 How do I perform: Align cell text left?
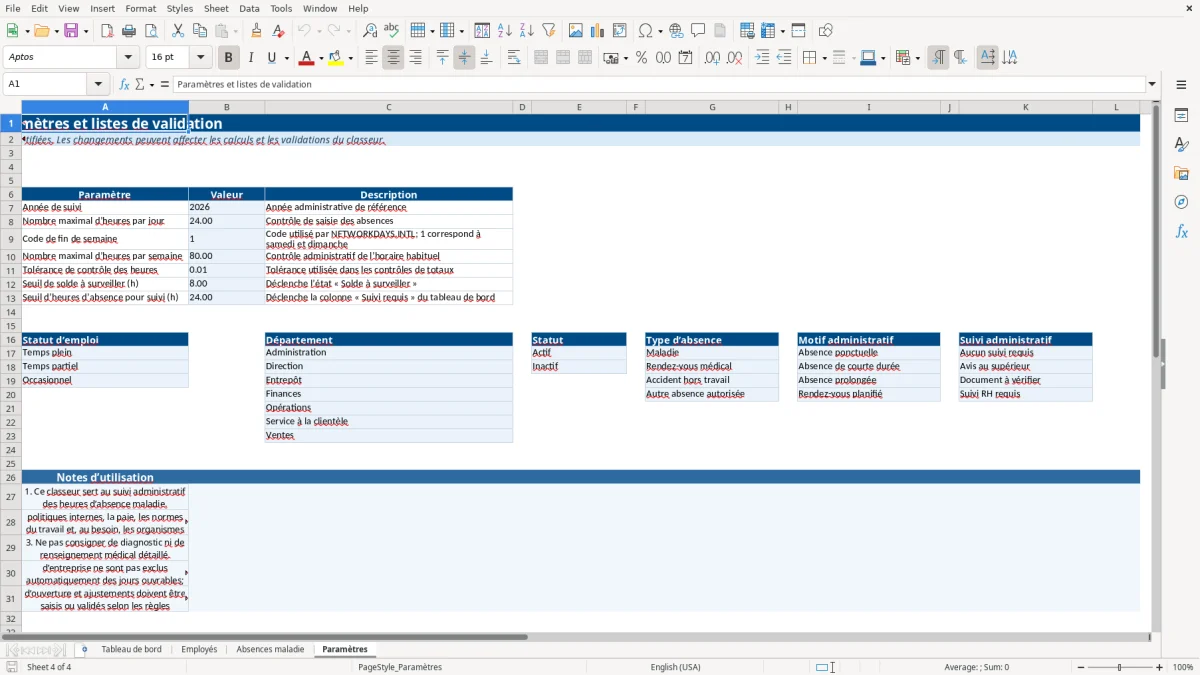(x=371, y=58)
